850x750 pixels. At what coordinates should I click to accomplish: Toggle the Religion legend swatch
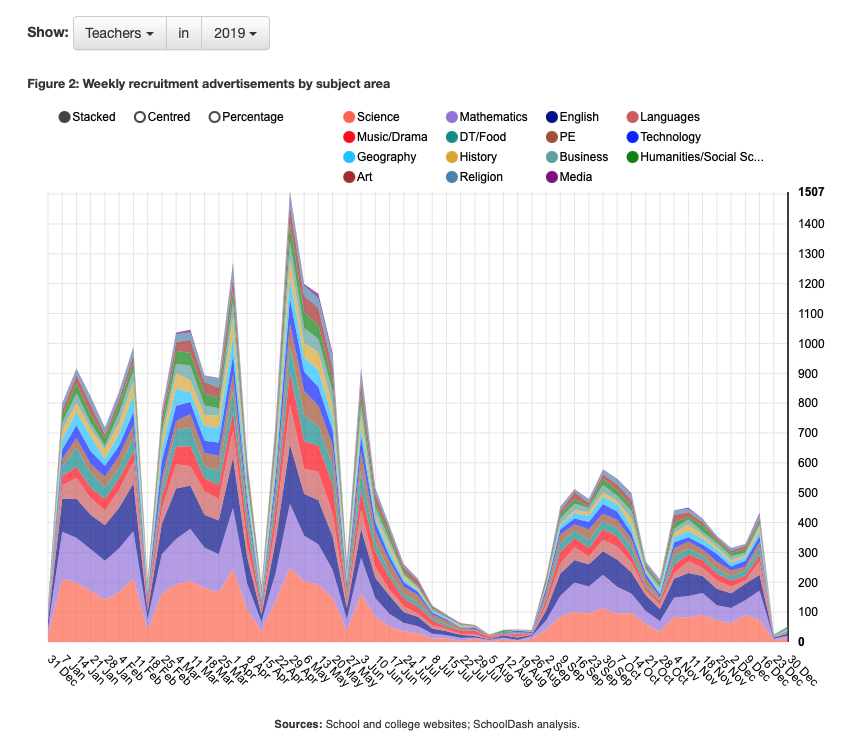[x=452, y=177]
